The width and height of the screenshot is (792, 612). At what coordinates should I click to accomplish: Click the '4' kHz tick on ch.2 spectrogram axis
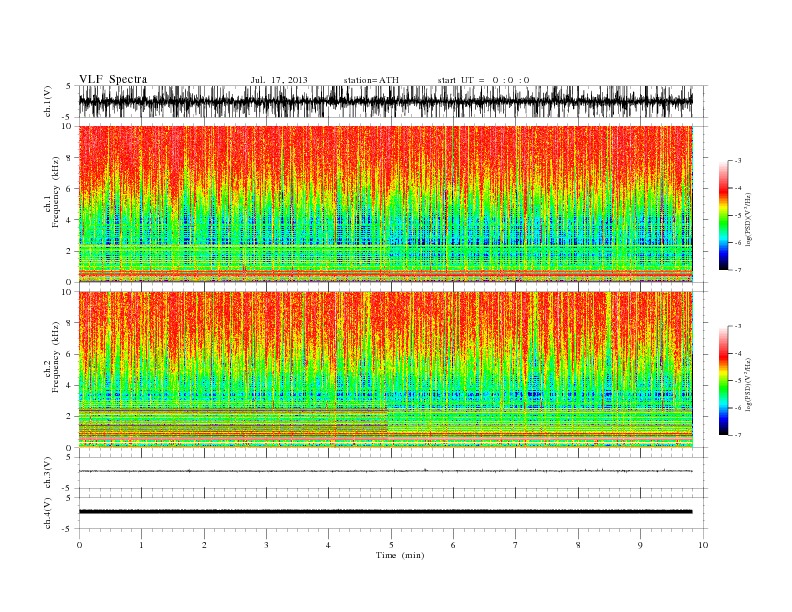tap(69, 386)
